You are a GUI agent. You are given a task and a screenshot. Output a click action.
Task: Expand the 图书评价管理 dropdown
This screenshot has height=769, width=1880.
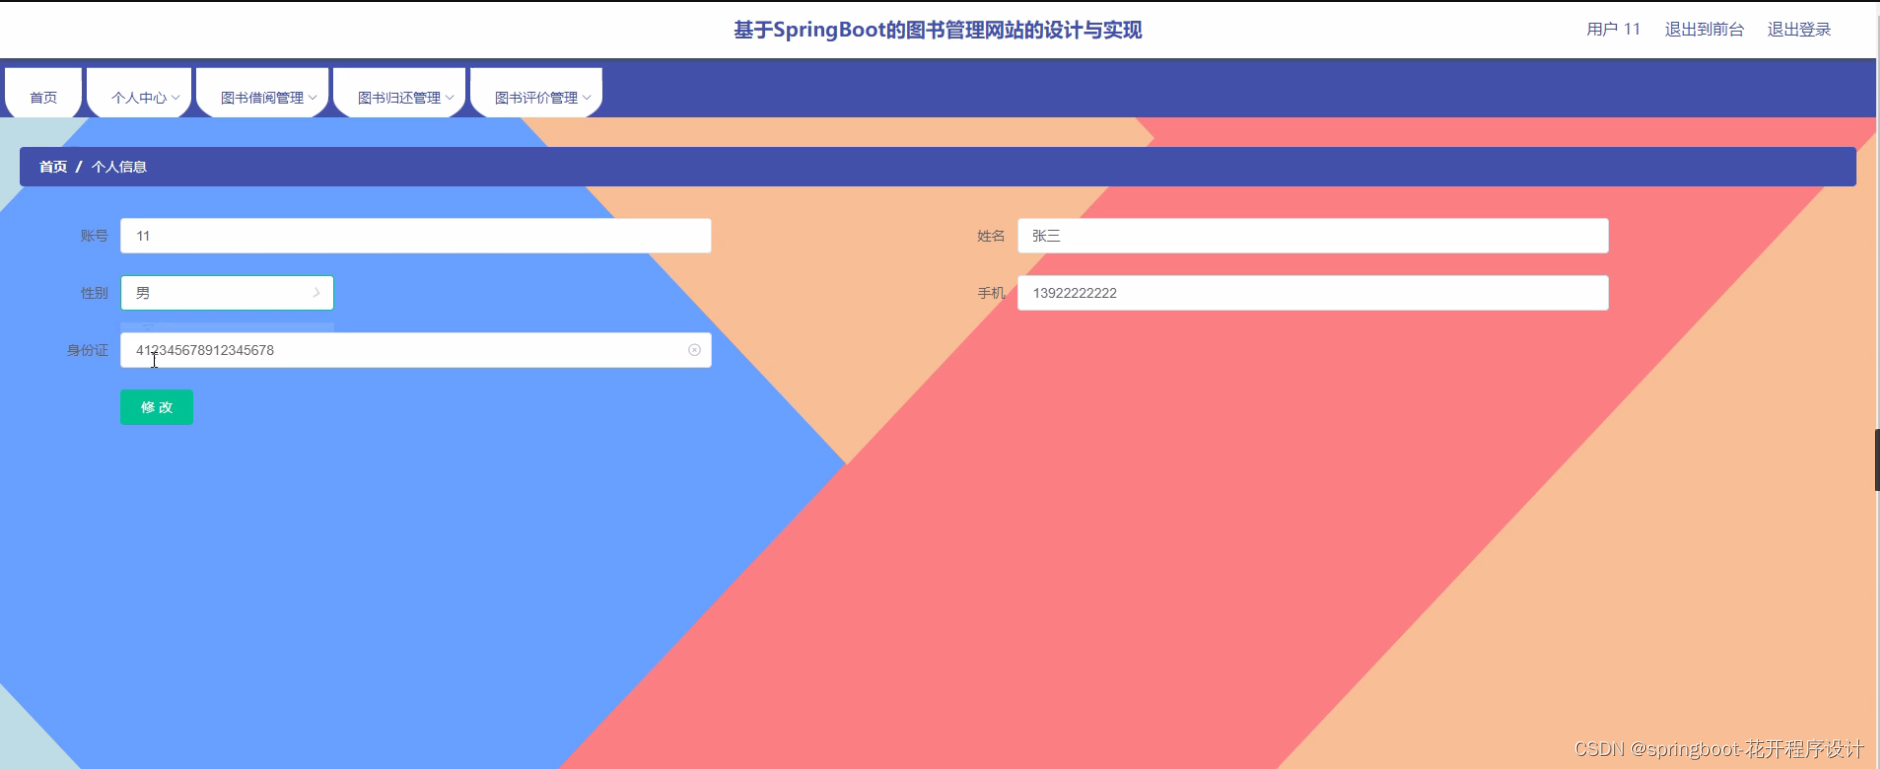tap(535, 97)
